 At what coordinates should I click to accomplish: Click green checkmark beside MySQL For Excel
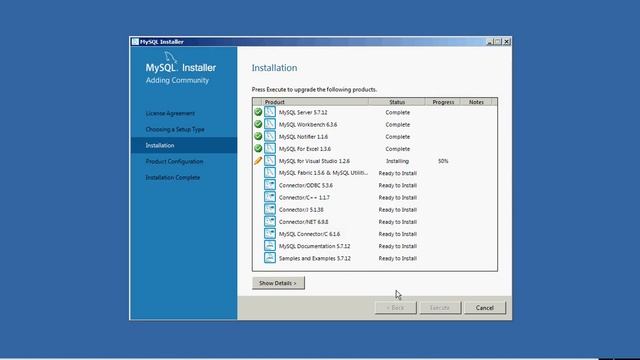(x=258, y=149)
